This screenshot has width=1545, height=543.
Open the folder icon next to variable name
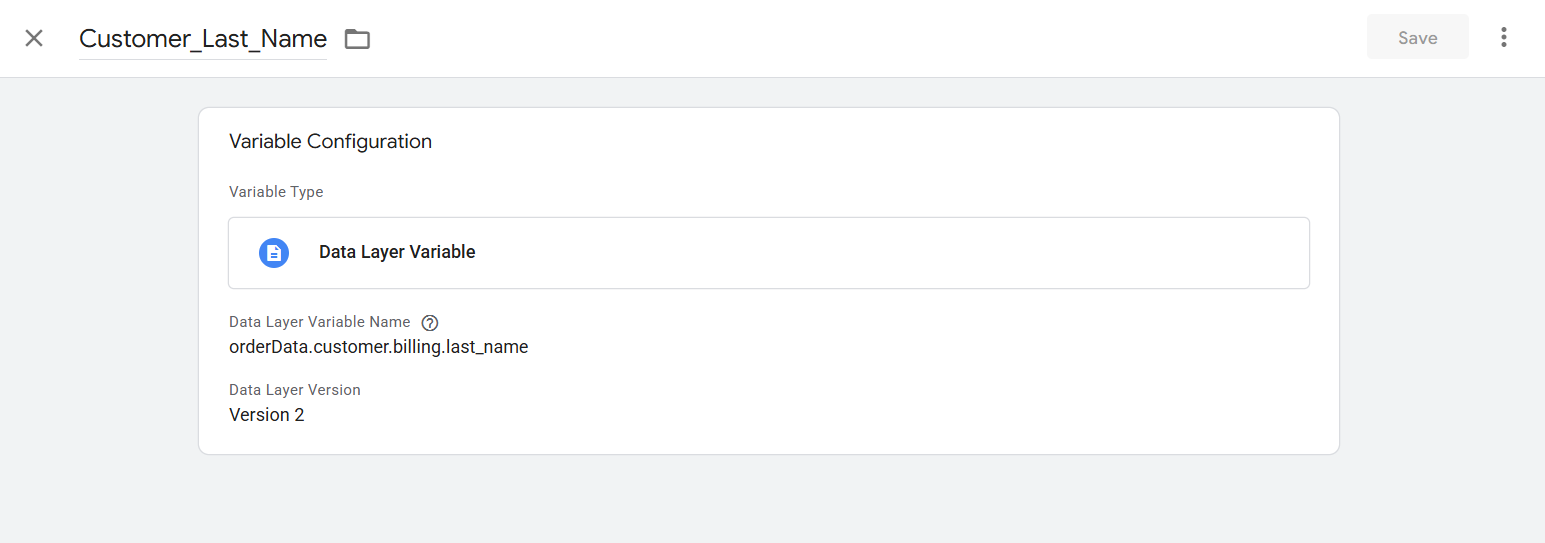pyautogui.click(x=357, y=39)
